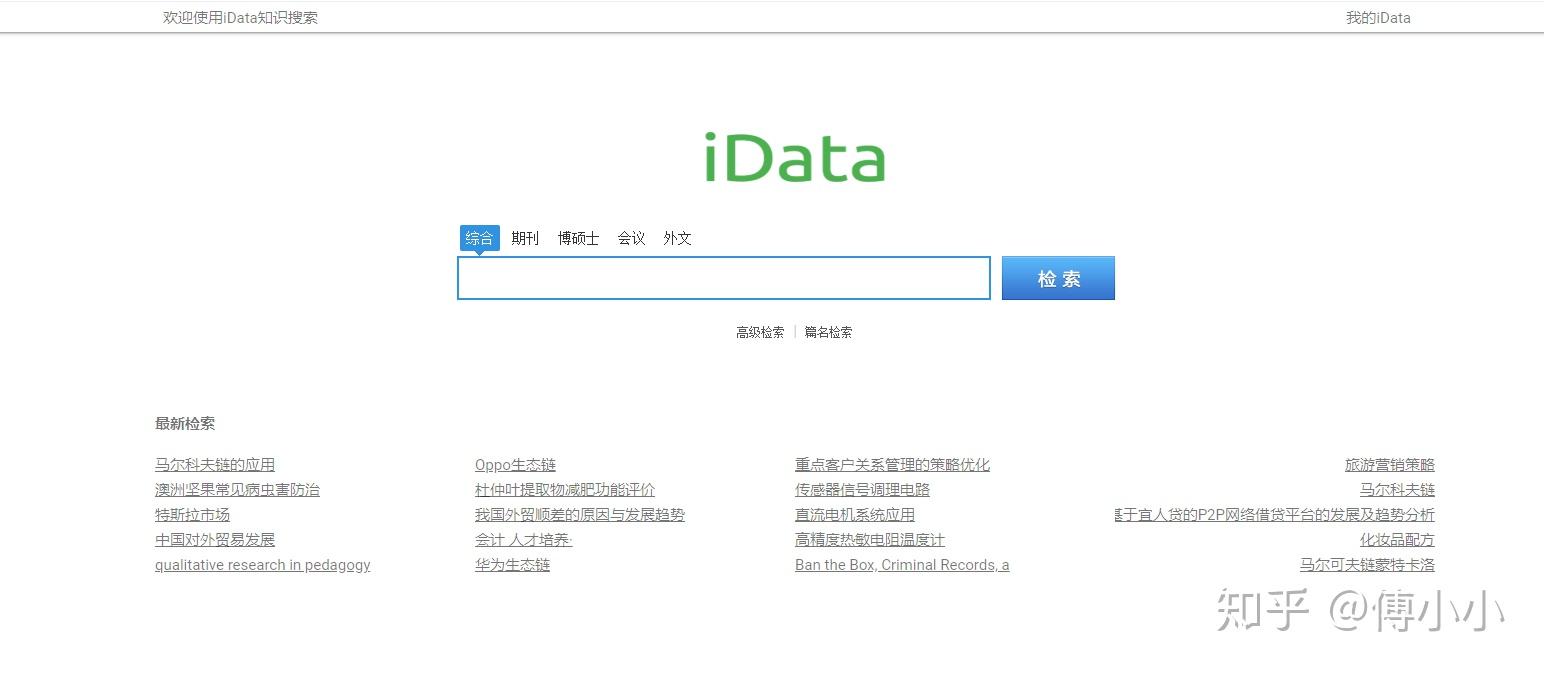Open recent search Oppo生态链

(515, 465)
